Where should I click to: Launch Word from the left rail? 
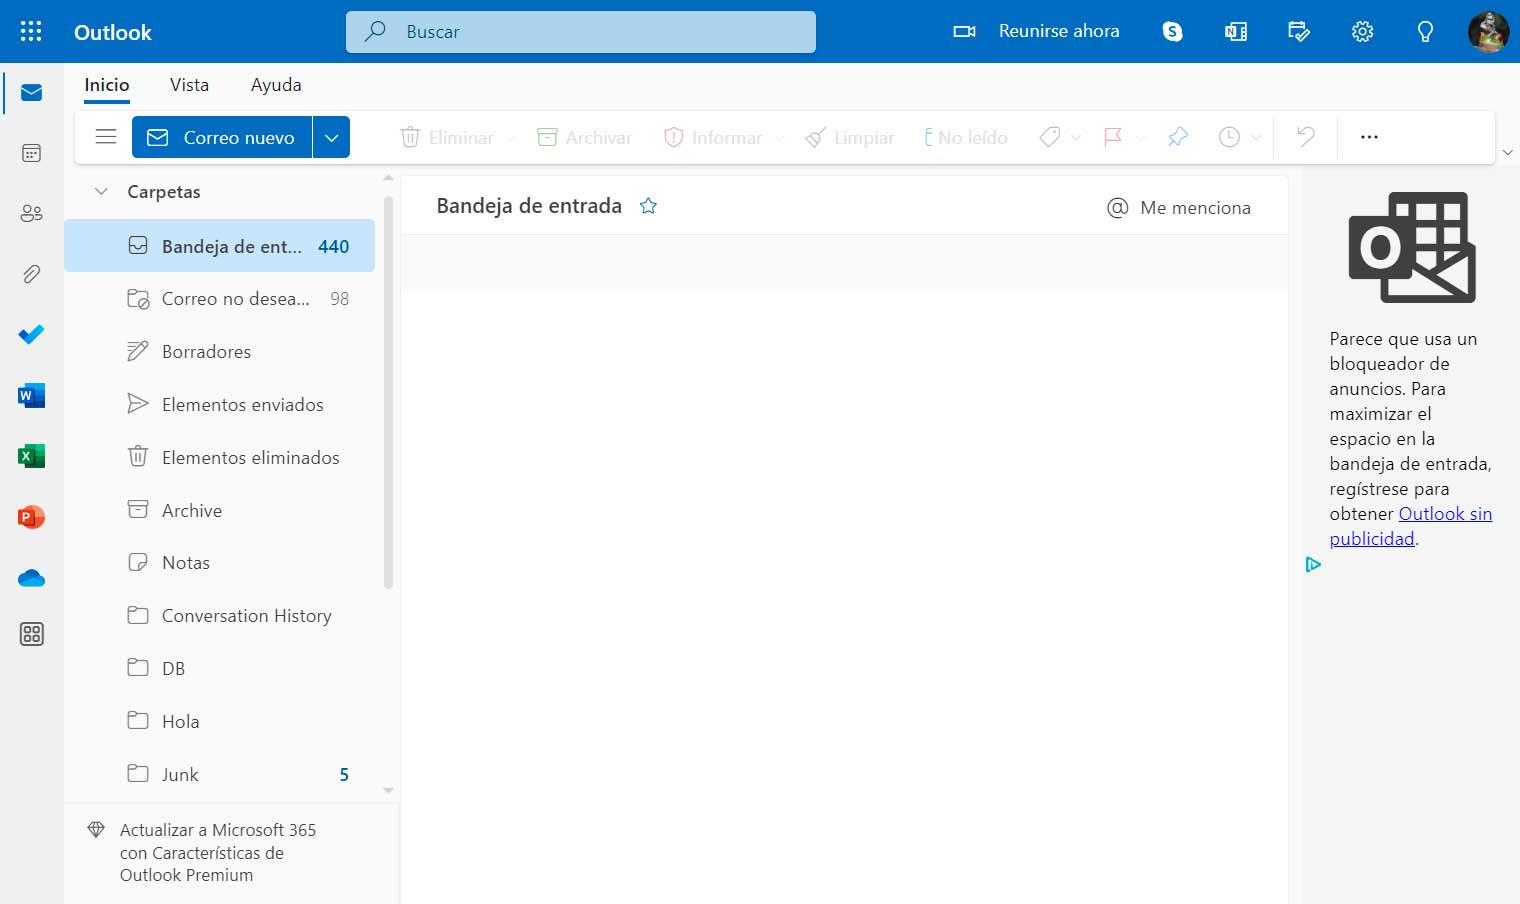pos(31,395)
